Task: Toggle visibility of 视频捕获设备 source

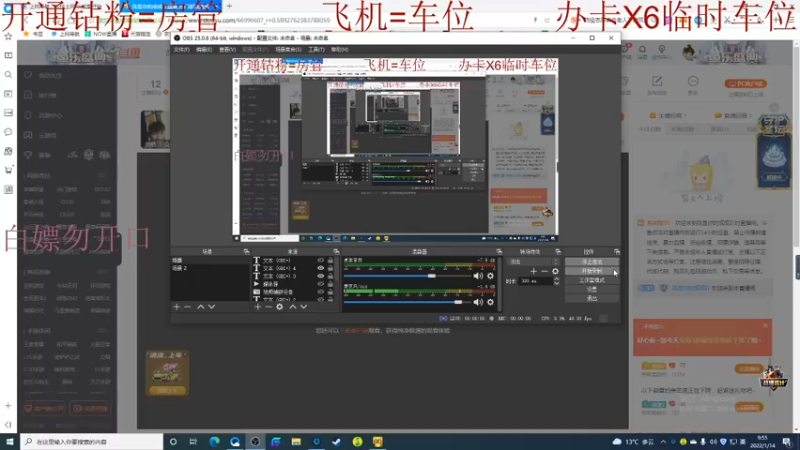Action: point(320,292)
